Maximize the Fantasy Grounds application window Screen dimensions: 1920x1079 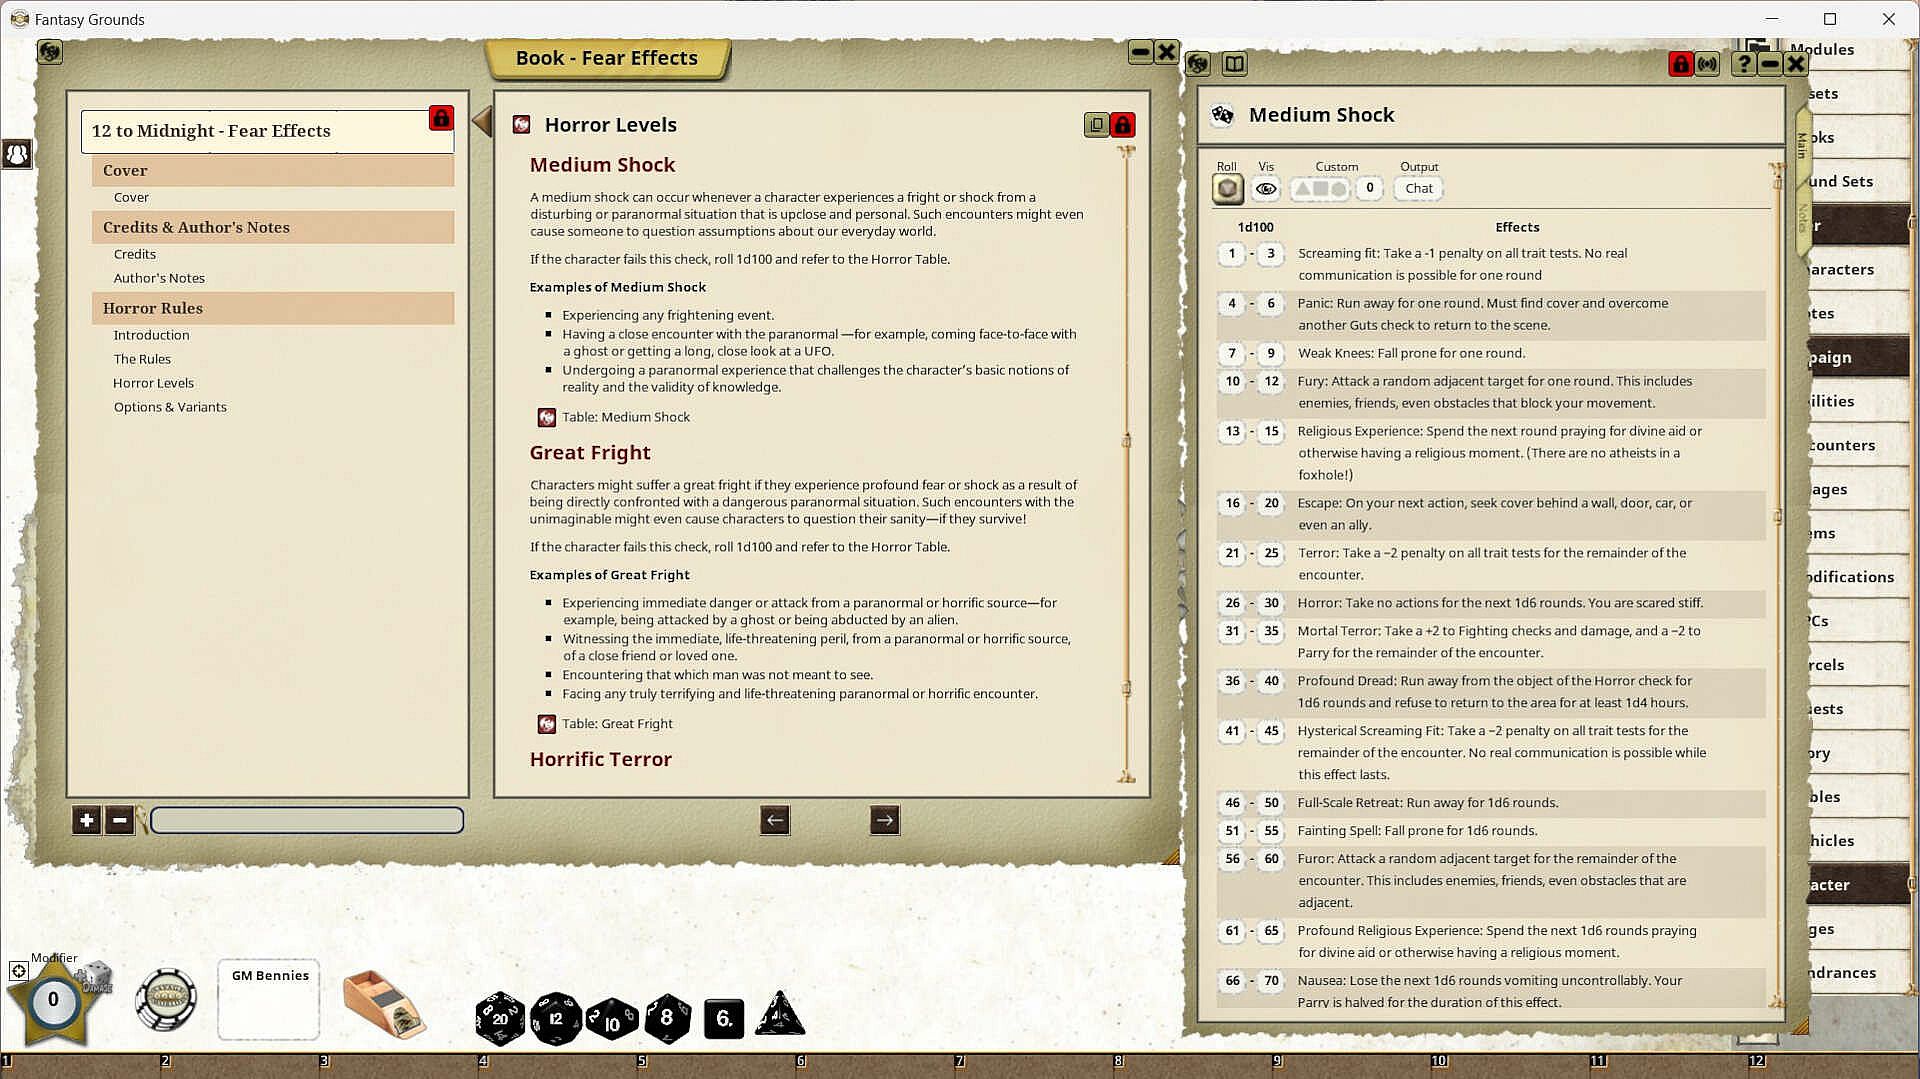pos(1830,19)
